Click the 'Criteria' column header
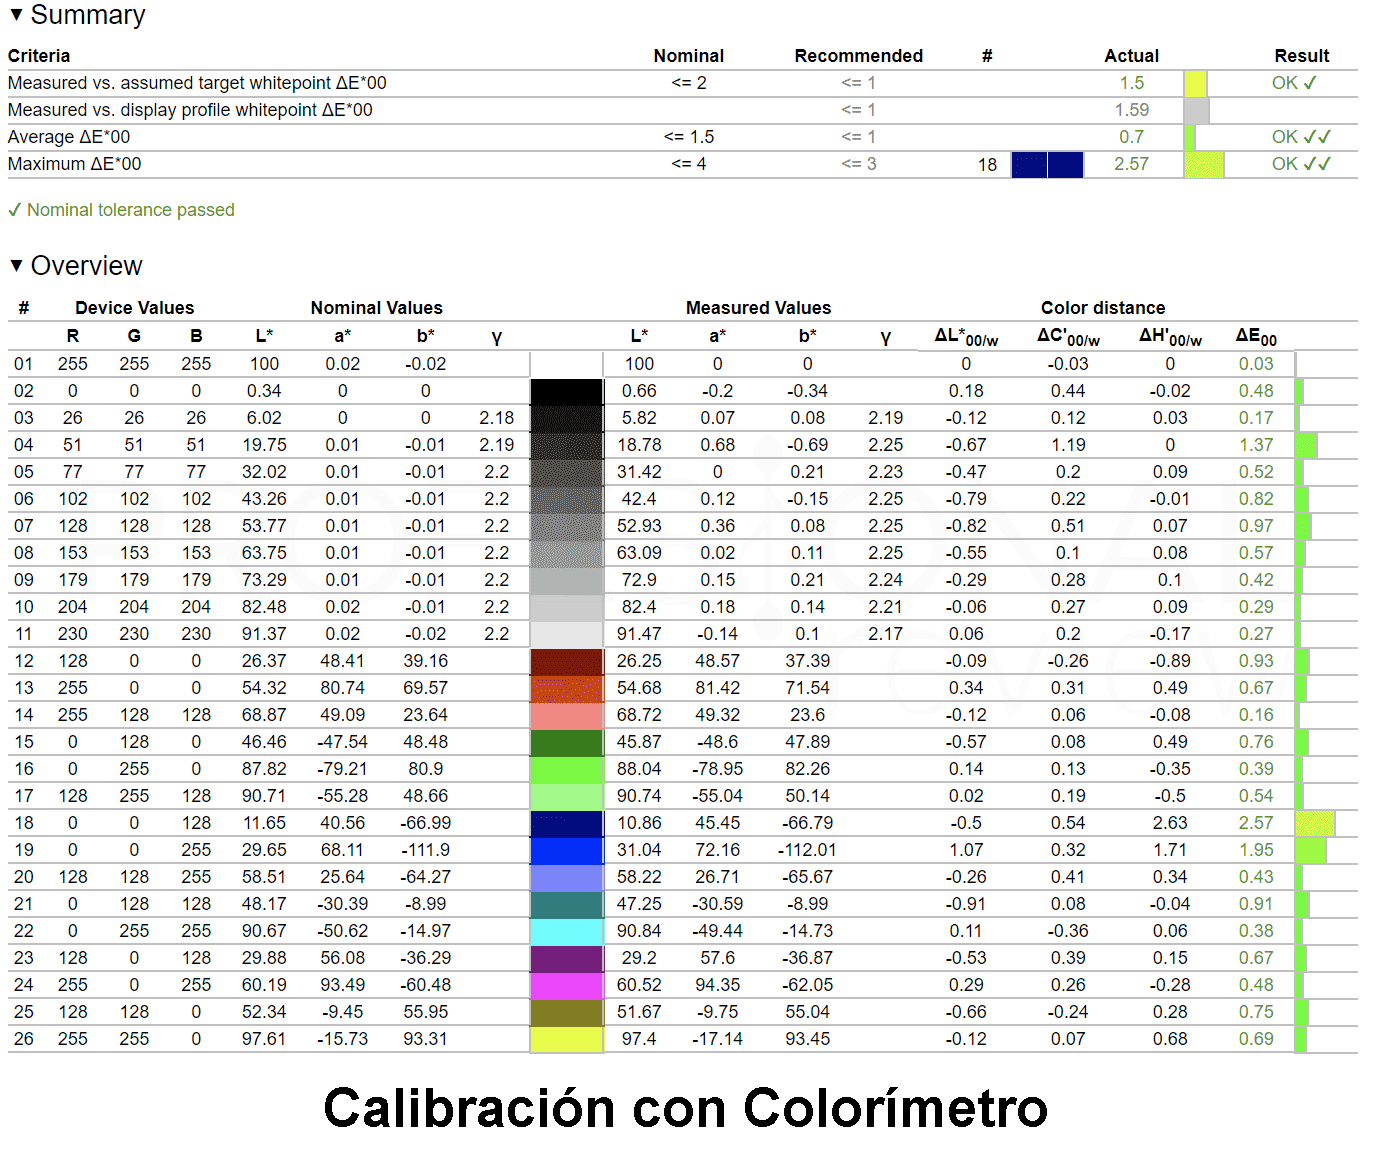This screenshot has width=1381, height=1157. pos(39,56)
